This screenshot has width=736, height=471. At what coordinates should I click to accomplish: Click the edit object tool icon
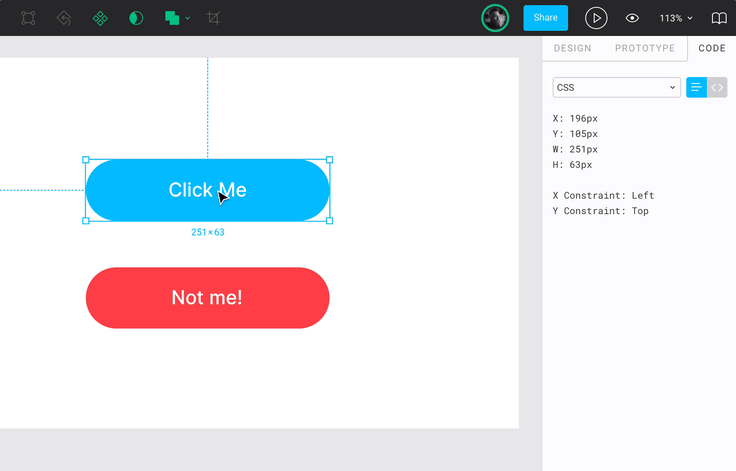coord(28,18)
